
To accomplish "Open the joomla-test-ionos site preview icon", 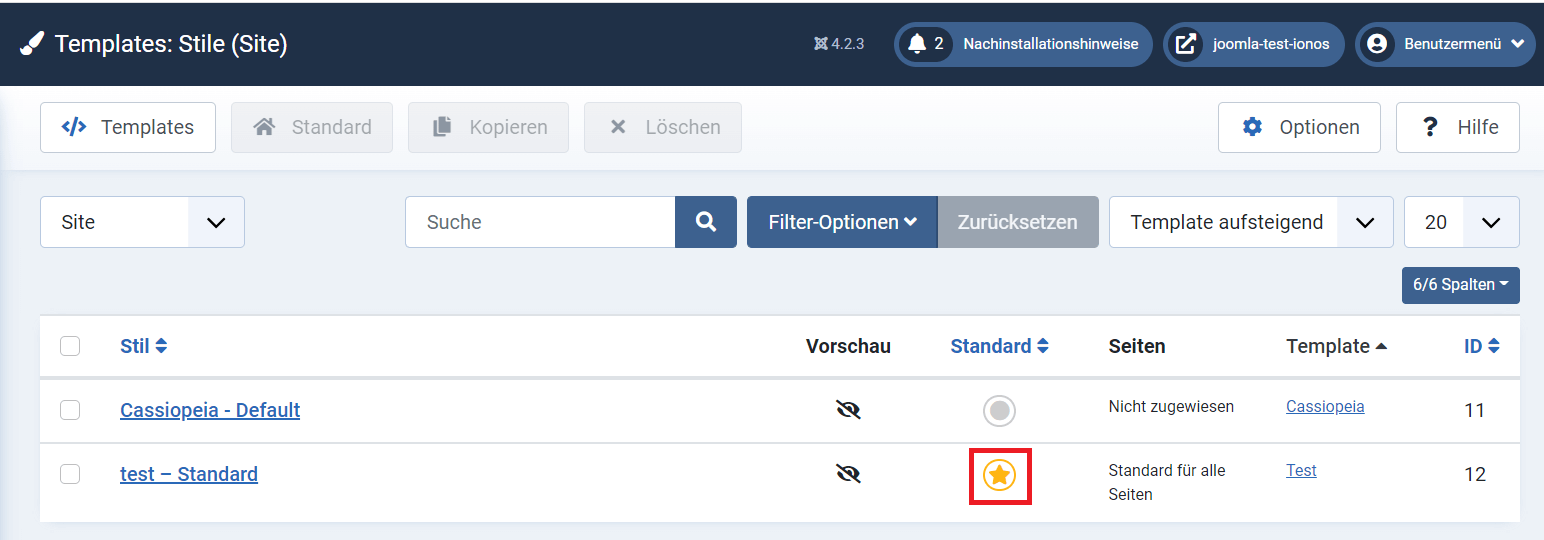I will tap(1185, 44).
